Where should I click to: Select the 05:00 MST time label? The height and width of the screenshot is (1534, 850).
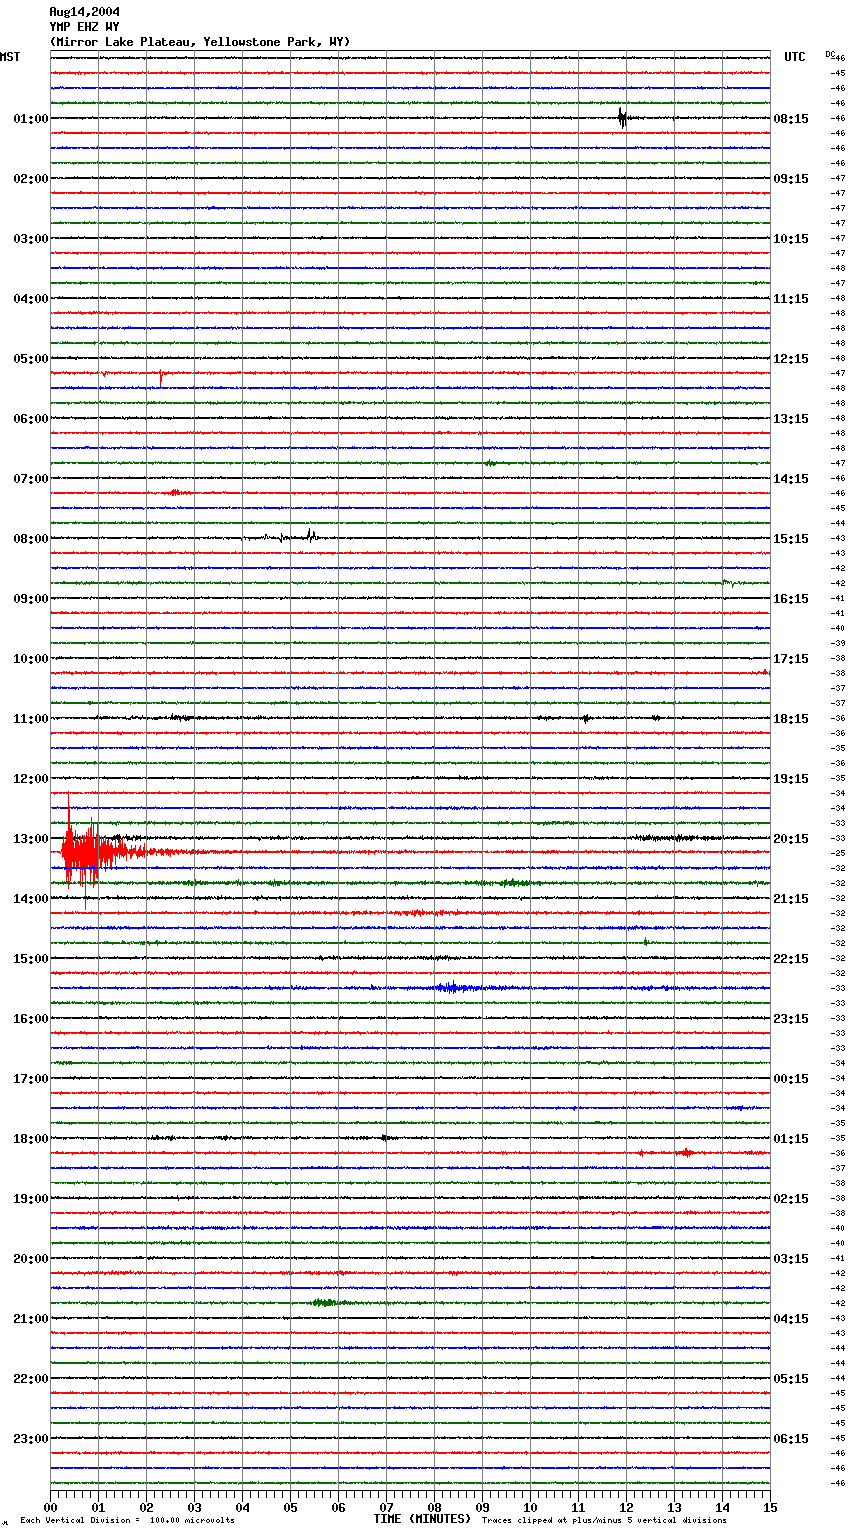(x=31, y=359)
